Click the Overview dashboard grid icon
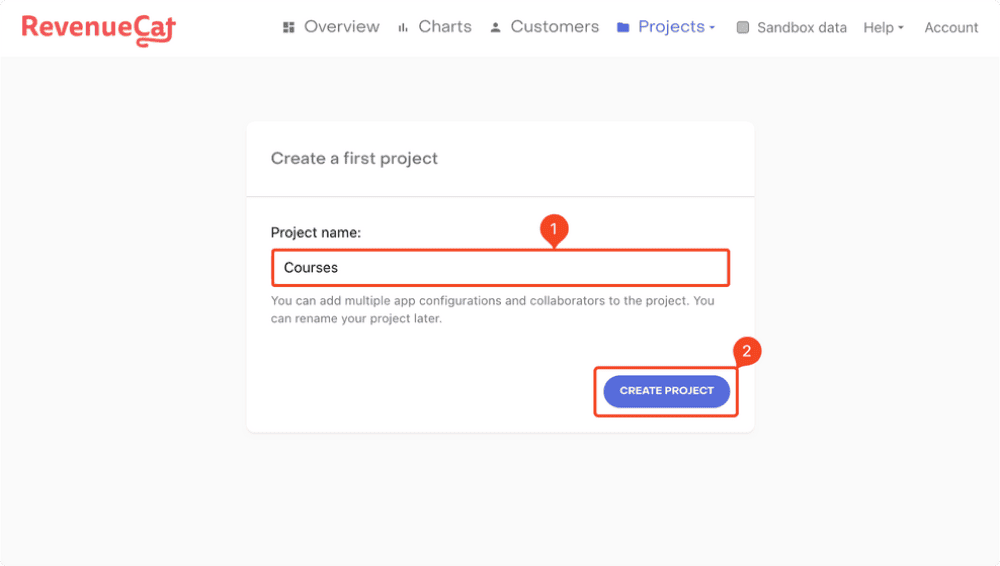This screenshot has width=1000, height=566. pos(289,28)
